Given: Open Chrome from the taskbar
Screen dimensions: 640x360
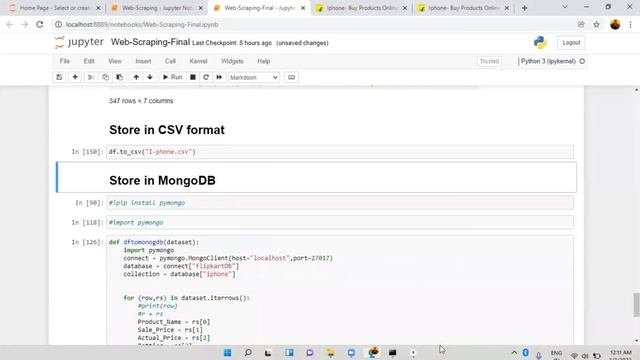Looking at the screenshot, I should 372,353.
